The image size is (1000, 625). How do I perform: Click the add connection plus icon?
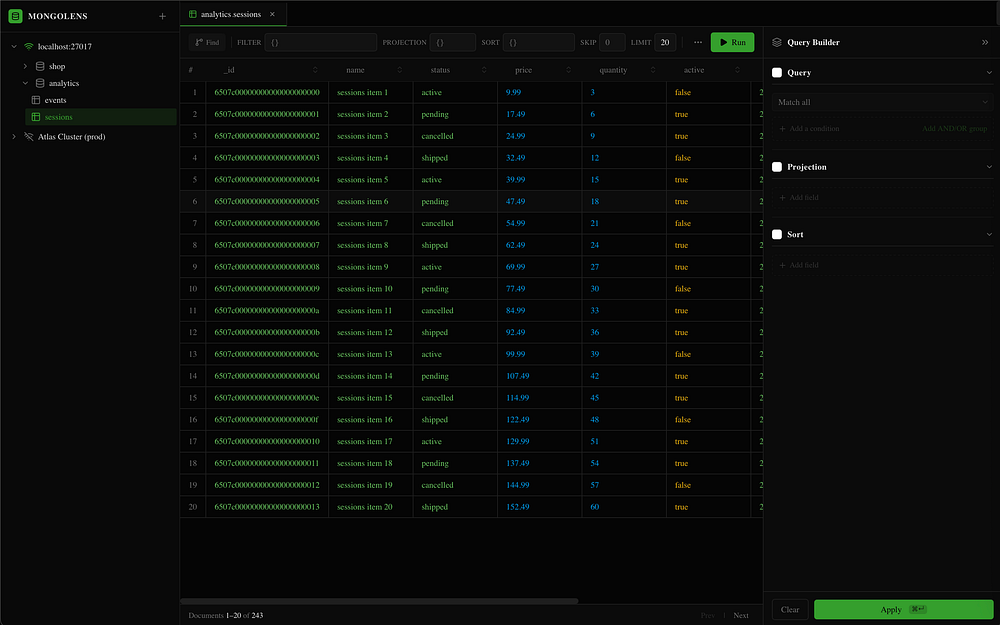163,16
